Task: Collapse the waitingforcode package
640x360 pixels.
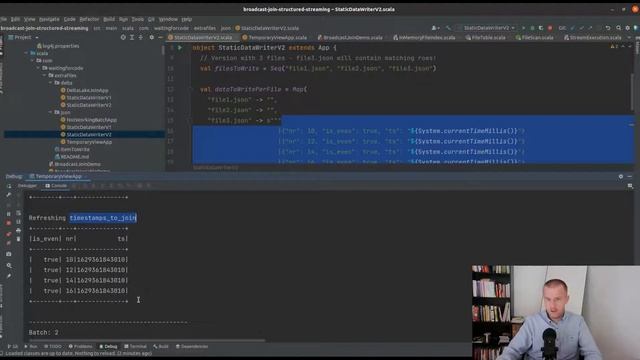Action: pos(39,68)
